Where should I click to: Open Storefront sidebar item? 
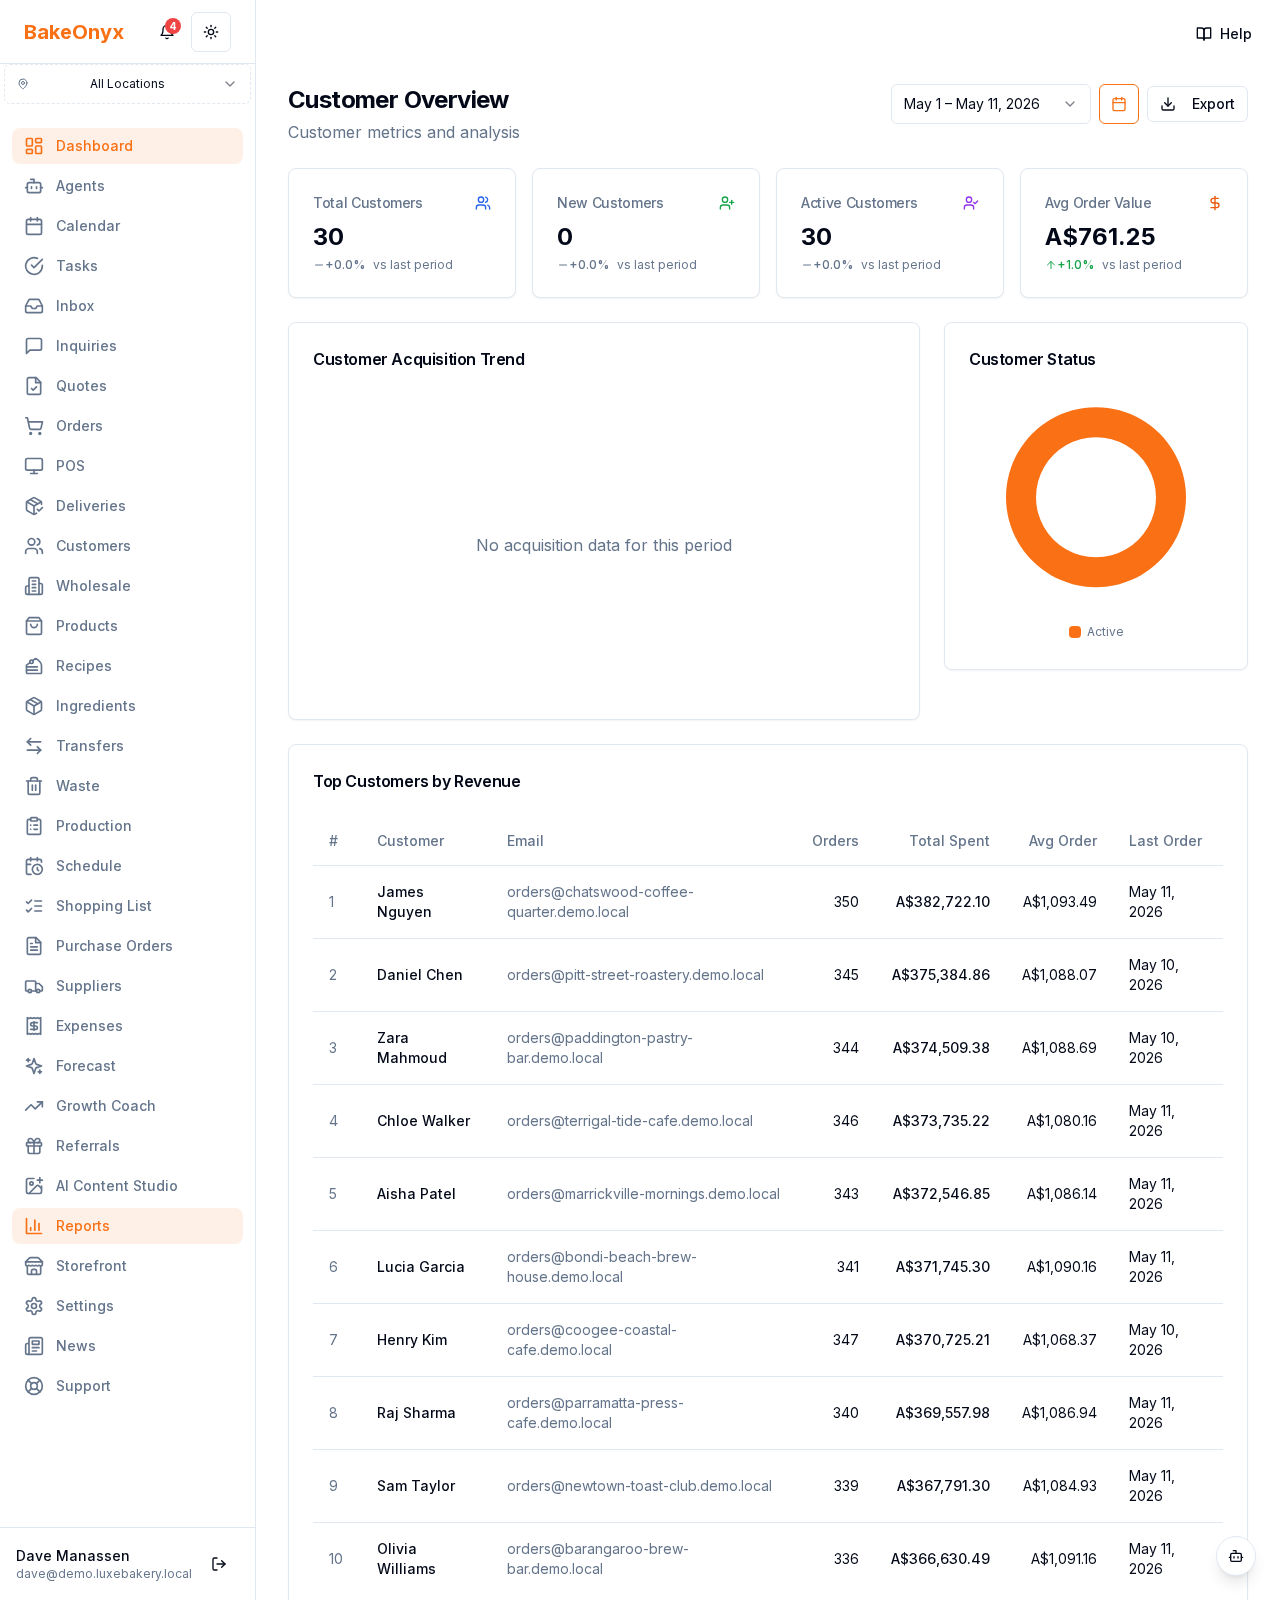(127, 1266)
